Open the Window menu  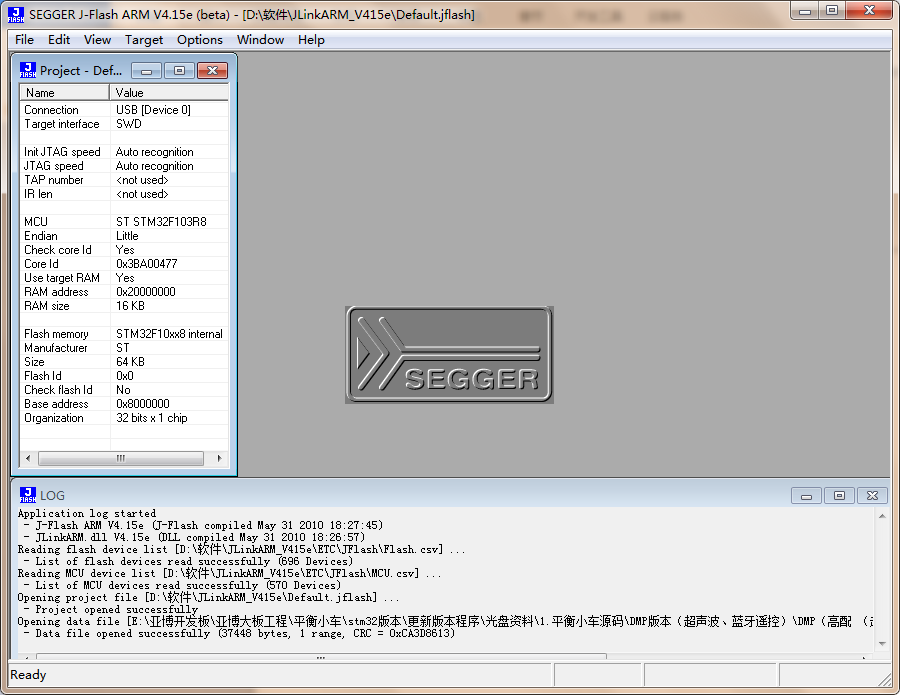(x=260, y=40)
